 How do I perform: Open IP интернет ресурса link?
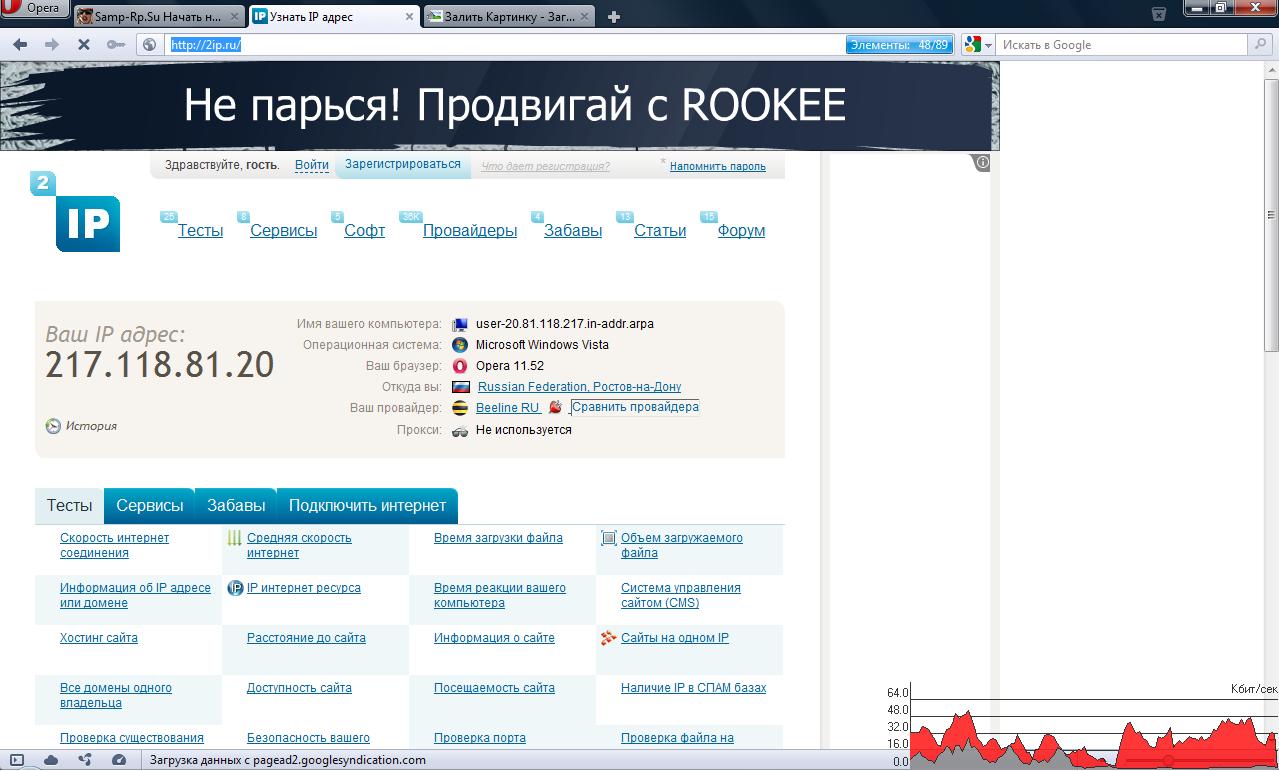pos(304,588)
